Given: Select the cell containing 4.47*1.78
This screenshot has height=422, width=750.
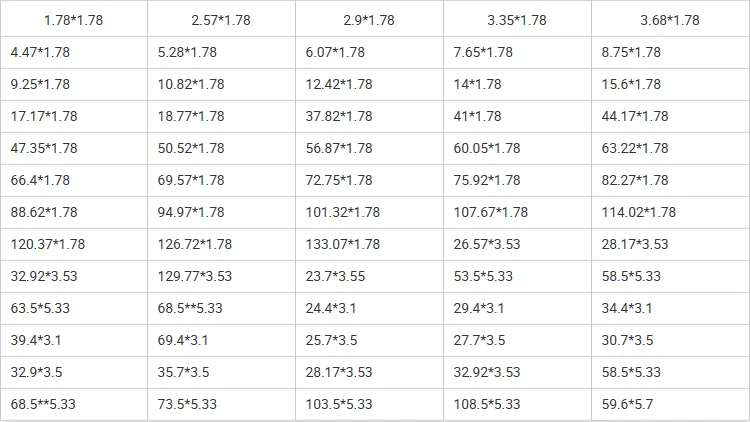Looking at the screenshot, I should coord(74,52).
